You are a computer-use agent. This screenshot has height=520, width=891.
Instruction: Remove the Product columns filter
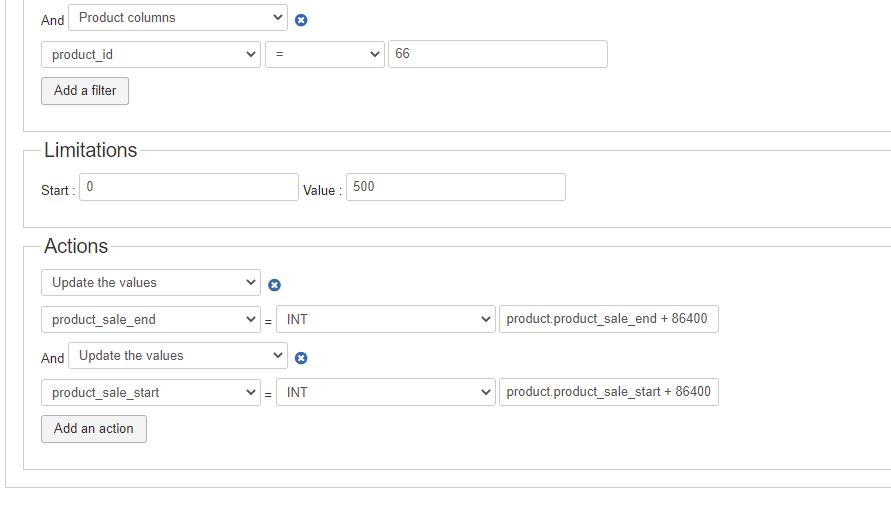point(301,20)
